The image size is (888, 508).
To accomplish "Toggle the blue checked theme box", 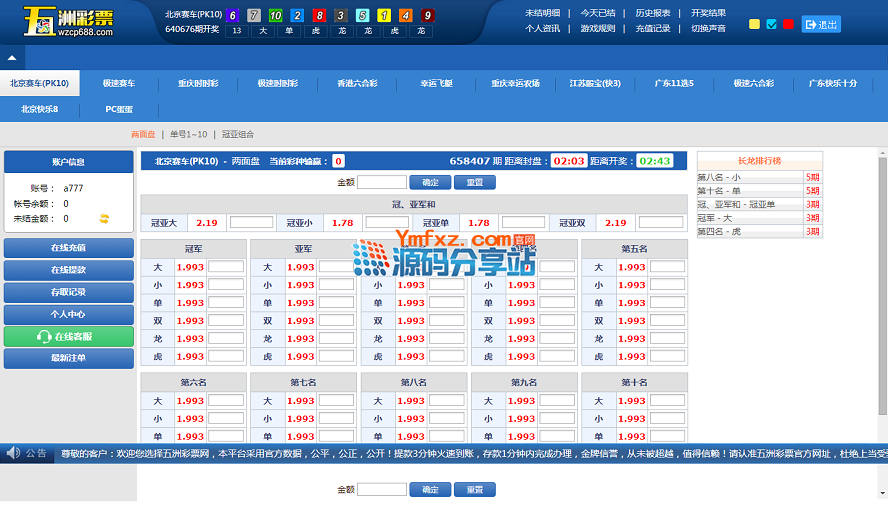I will pos(771,24).
